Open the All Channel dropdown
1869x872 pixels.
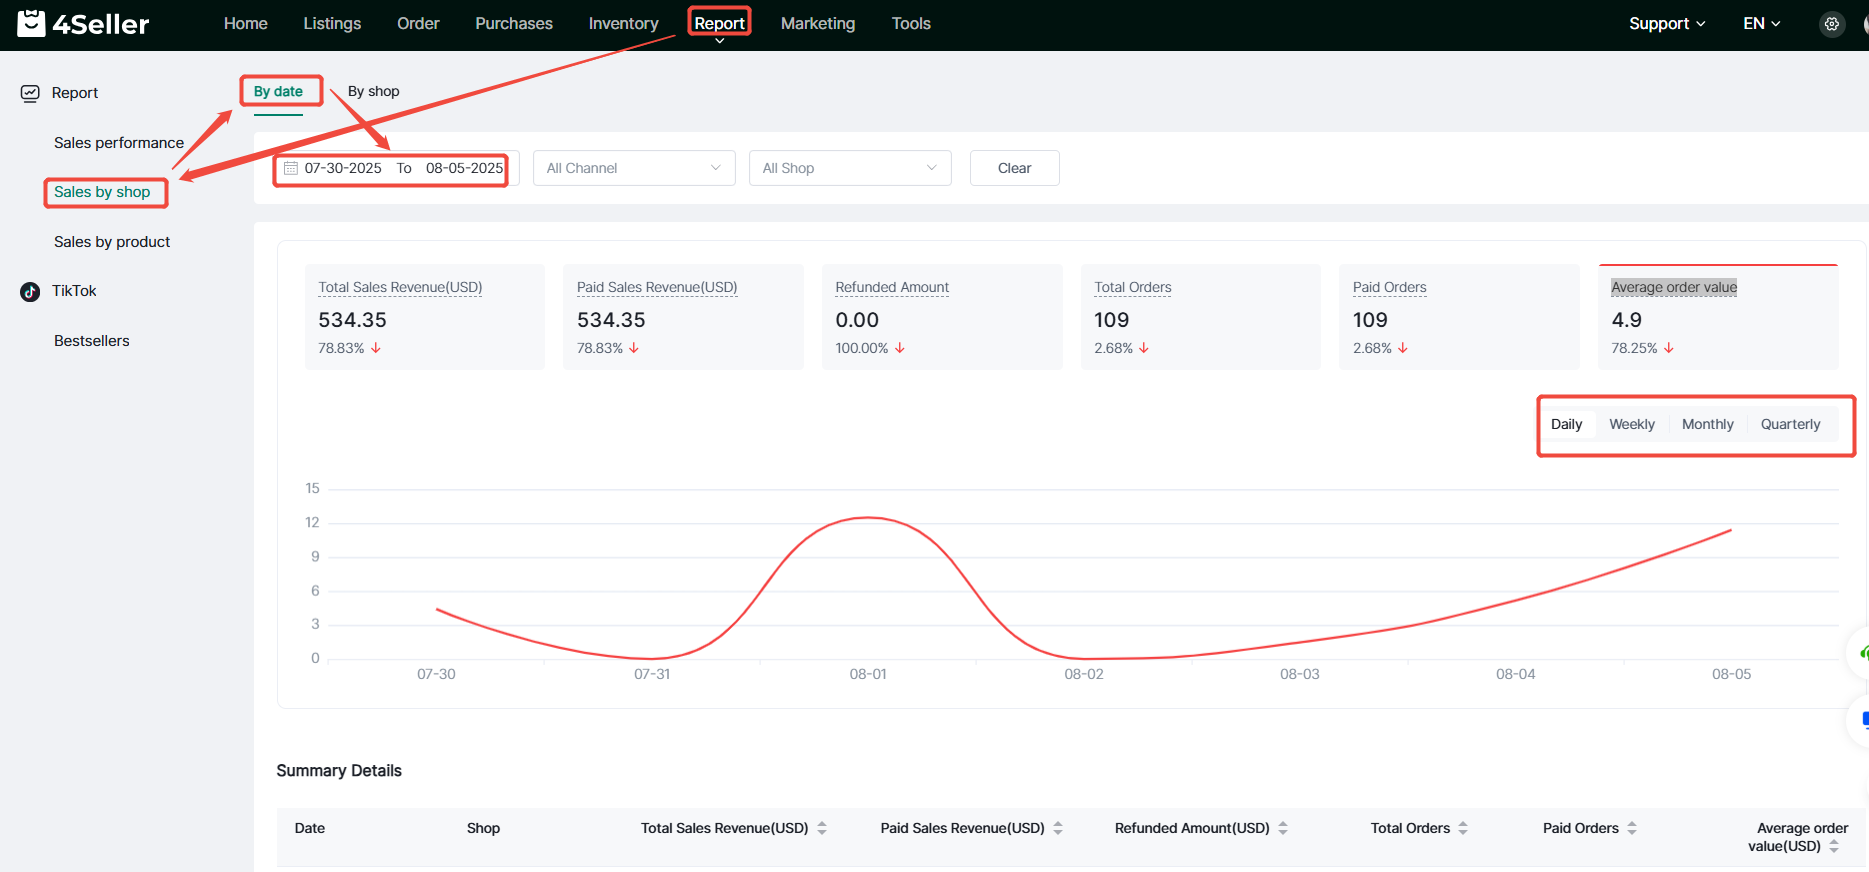[634, 168]
